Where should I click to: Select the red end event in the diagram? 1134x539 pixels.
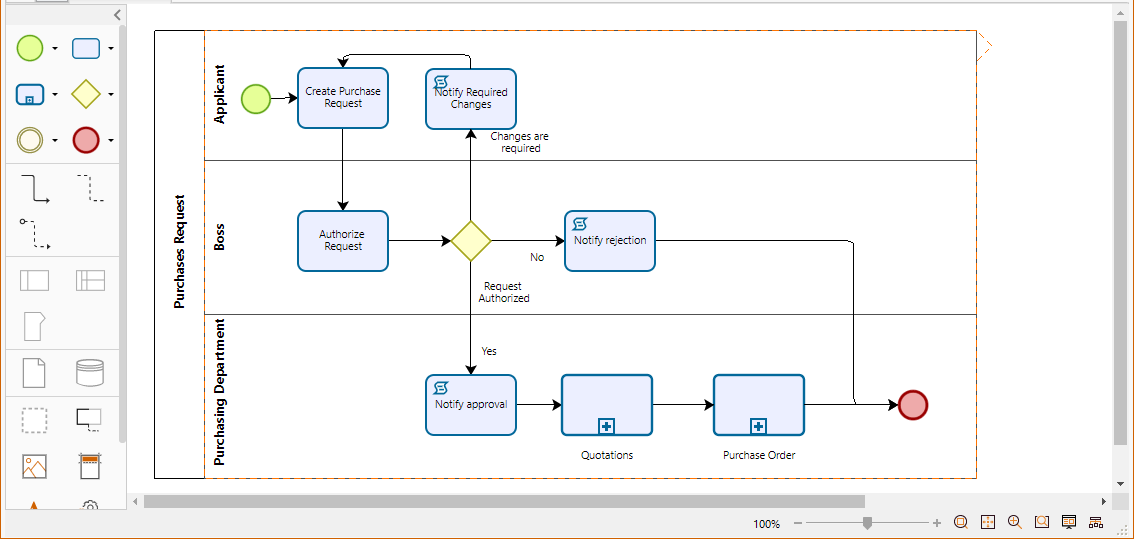pos(913,404)
